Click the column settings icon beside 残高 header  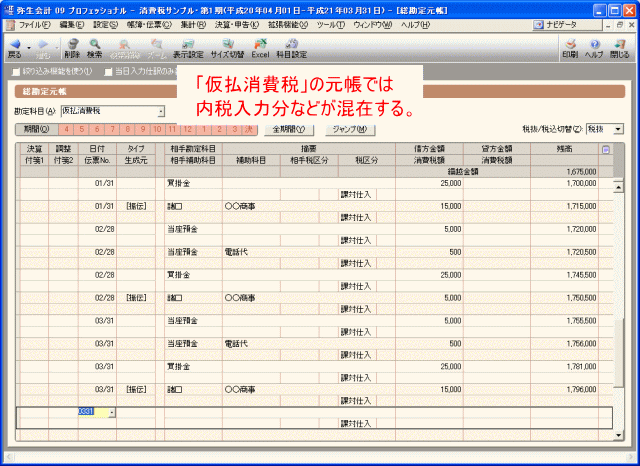606,150
